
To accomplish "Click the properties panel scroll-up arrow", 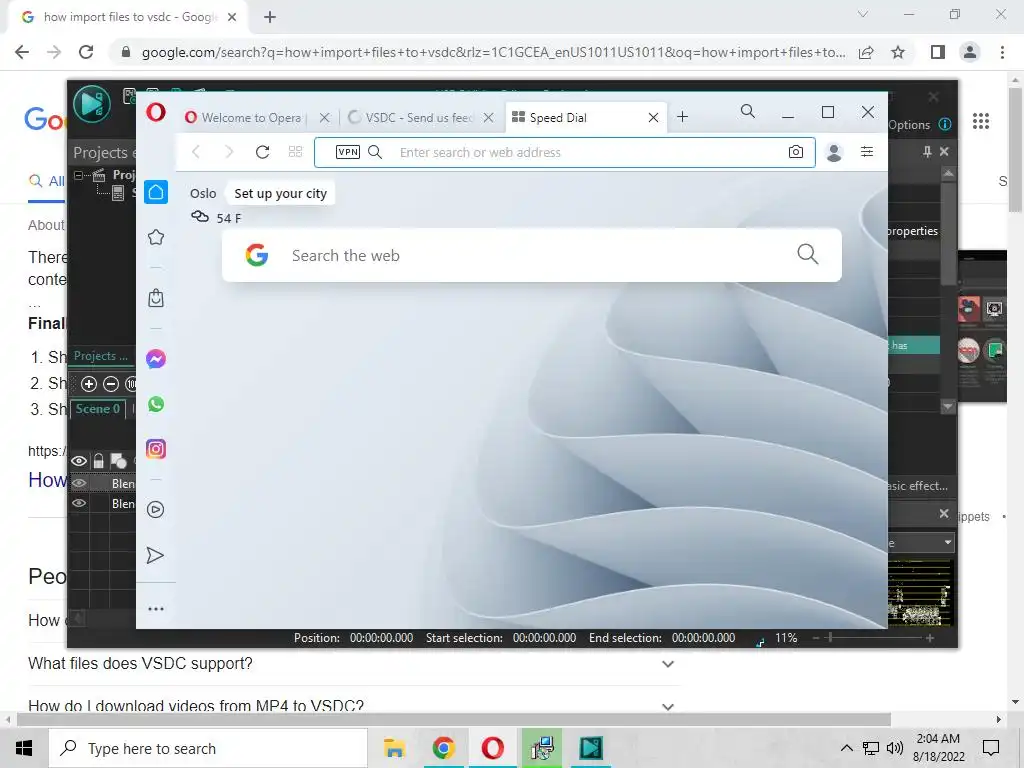I will [x=948, y=173].
